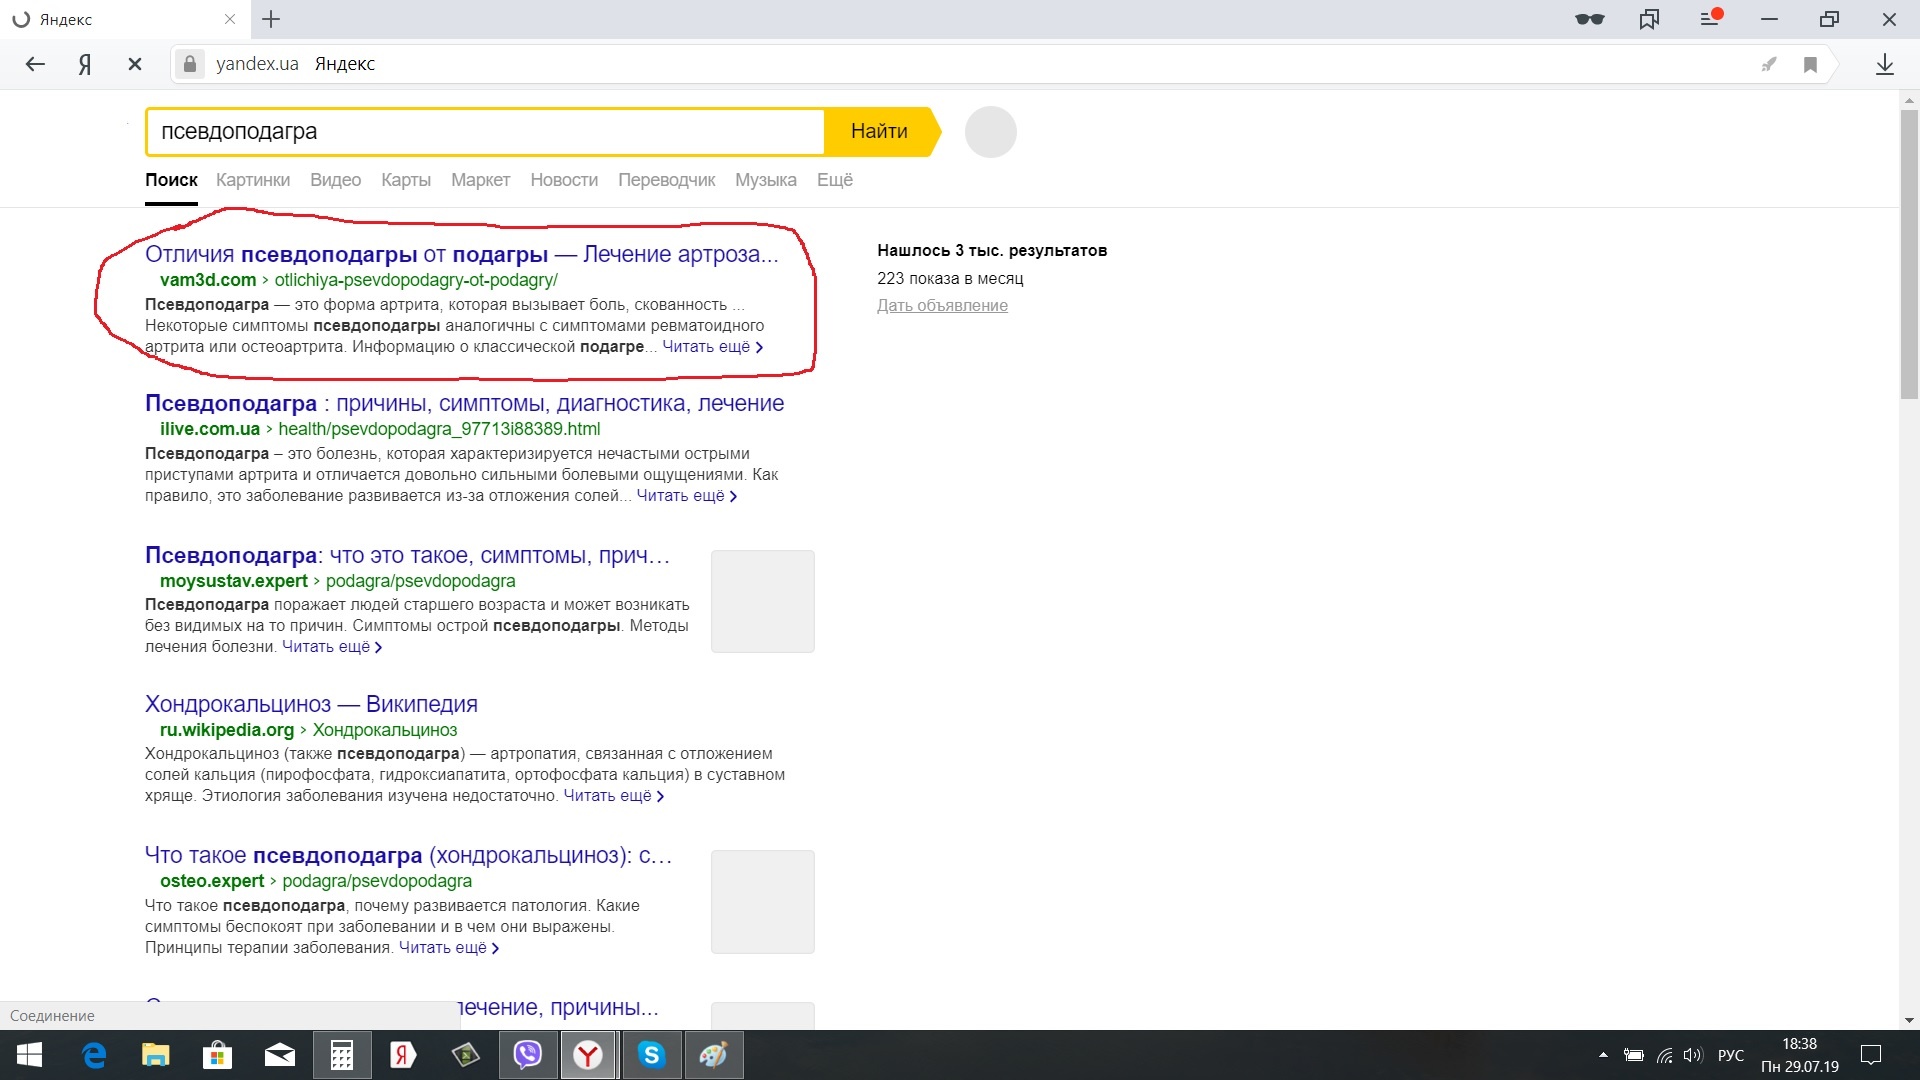
Task: Expand the Ещё search category menu
Action: pyautogui.click(x=834, y=180)
